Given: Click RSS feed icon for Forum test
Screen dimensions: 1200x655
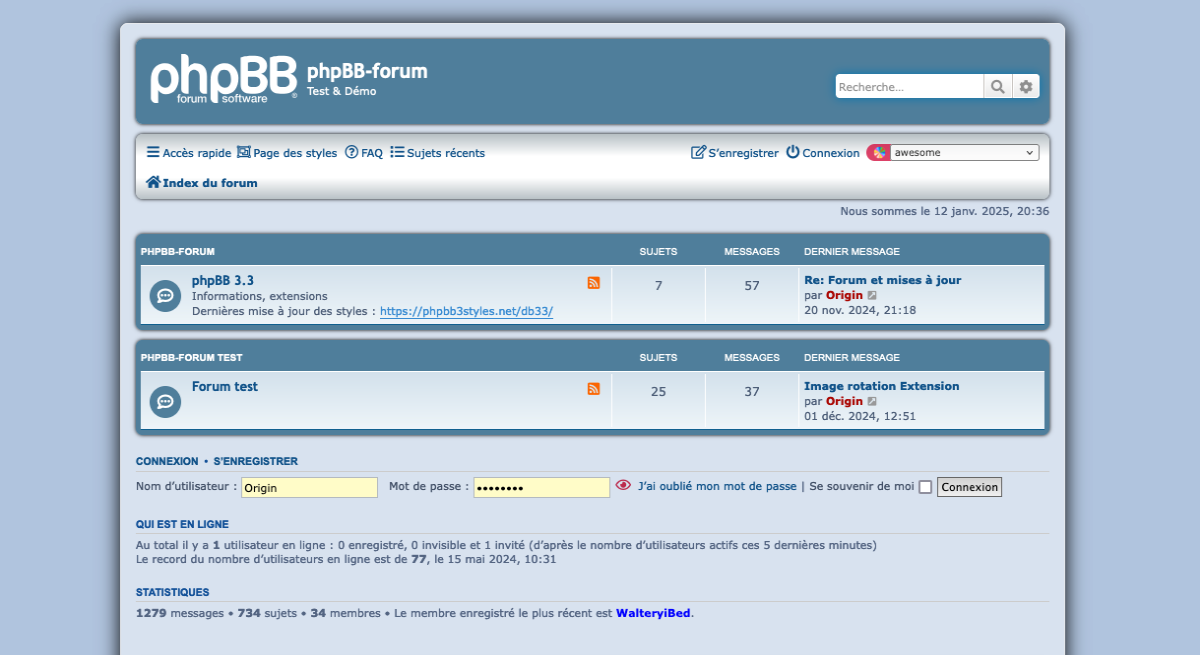Looking at the screenshot, I should tap(594, 389).
